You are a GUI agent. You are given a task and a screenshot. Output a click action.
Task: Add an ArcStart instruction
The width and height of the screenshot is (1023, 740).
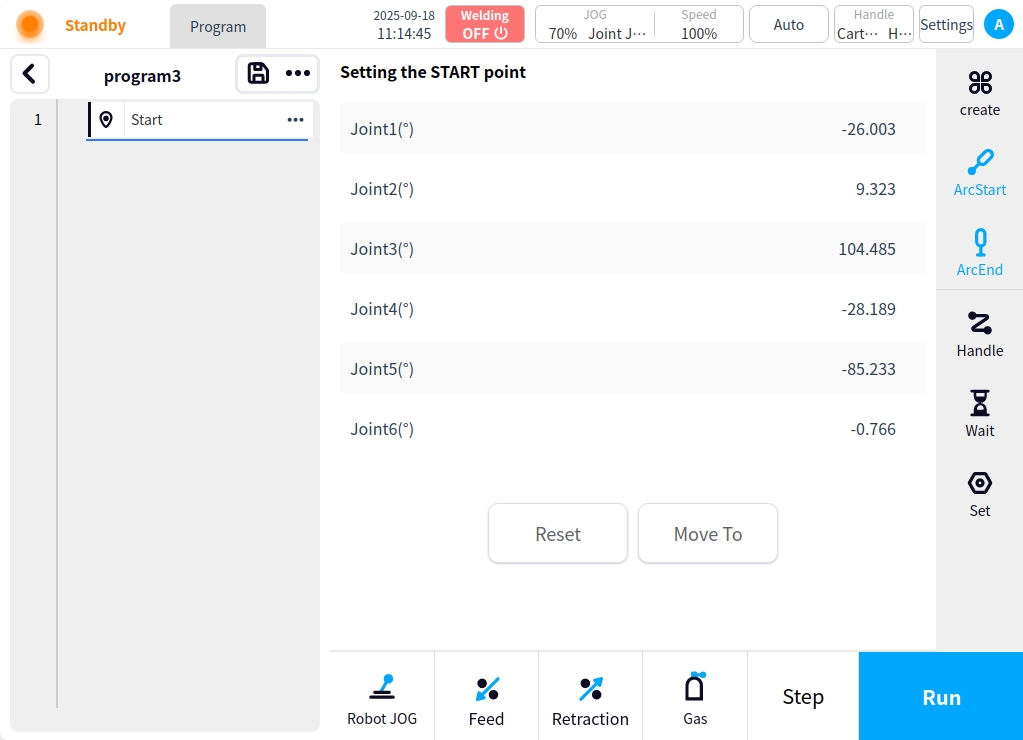979,172
